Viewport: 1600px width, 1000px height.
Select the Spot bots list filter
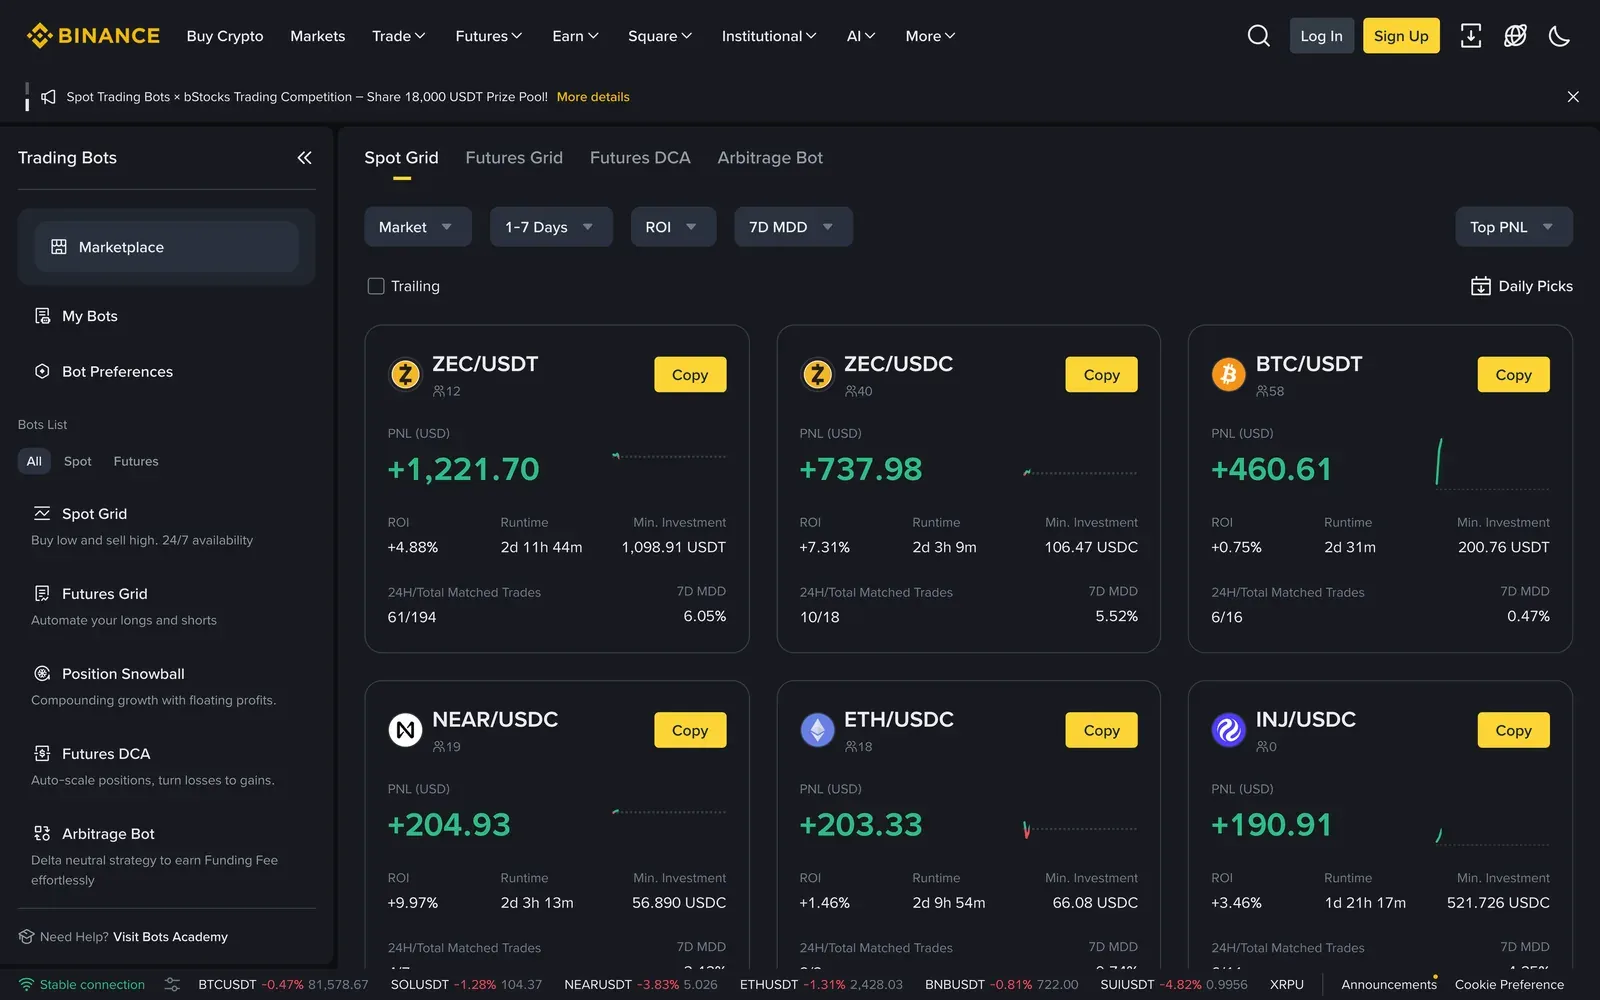pos(78,461)
